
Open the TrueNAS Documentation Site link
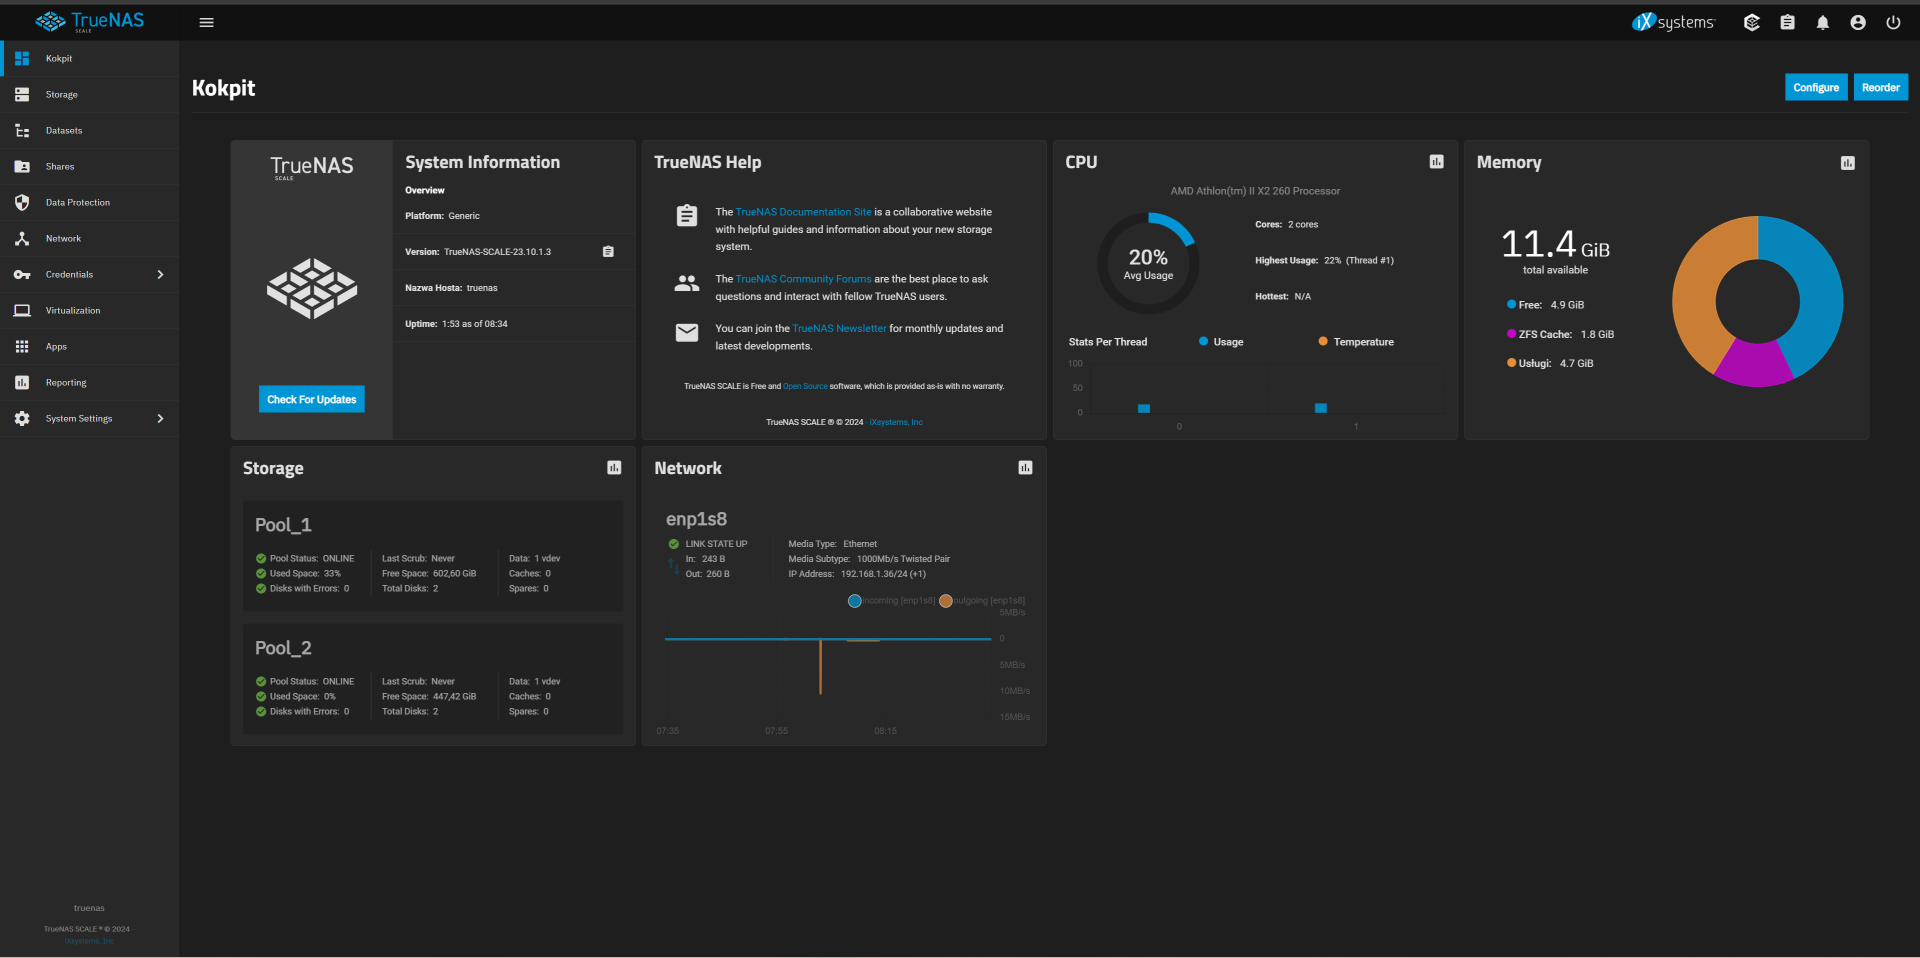803,212
